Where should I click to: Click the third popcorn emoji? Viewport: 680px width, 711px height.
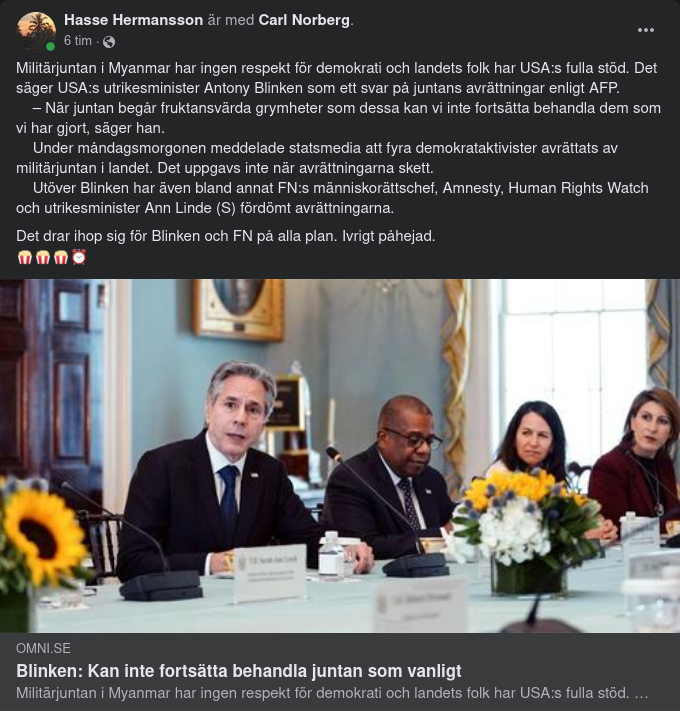point(61,258)
